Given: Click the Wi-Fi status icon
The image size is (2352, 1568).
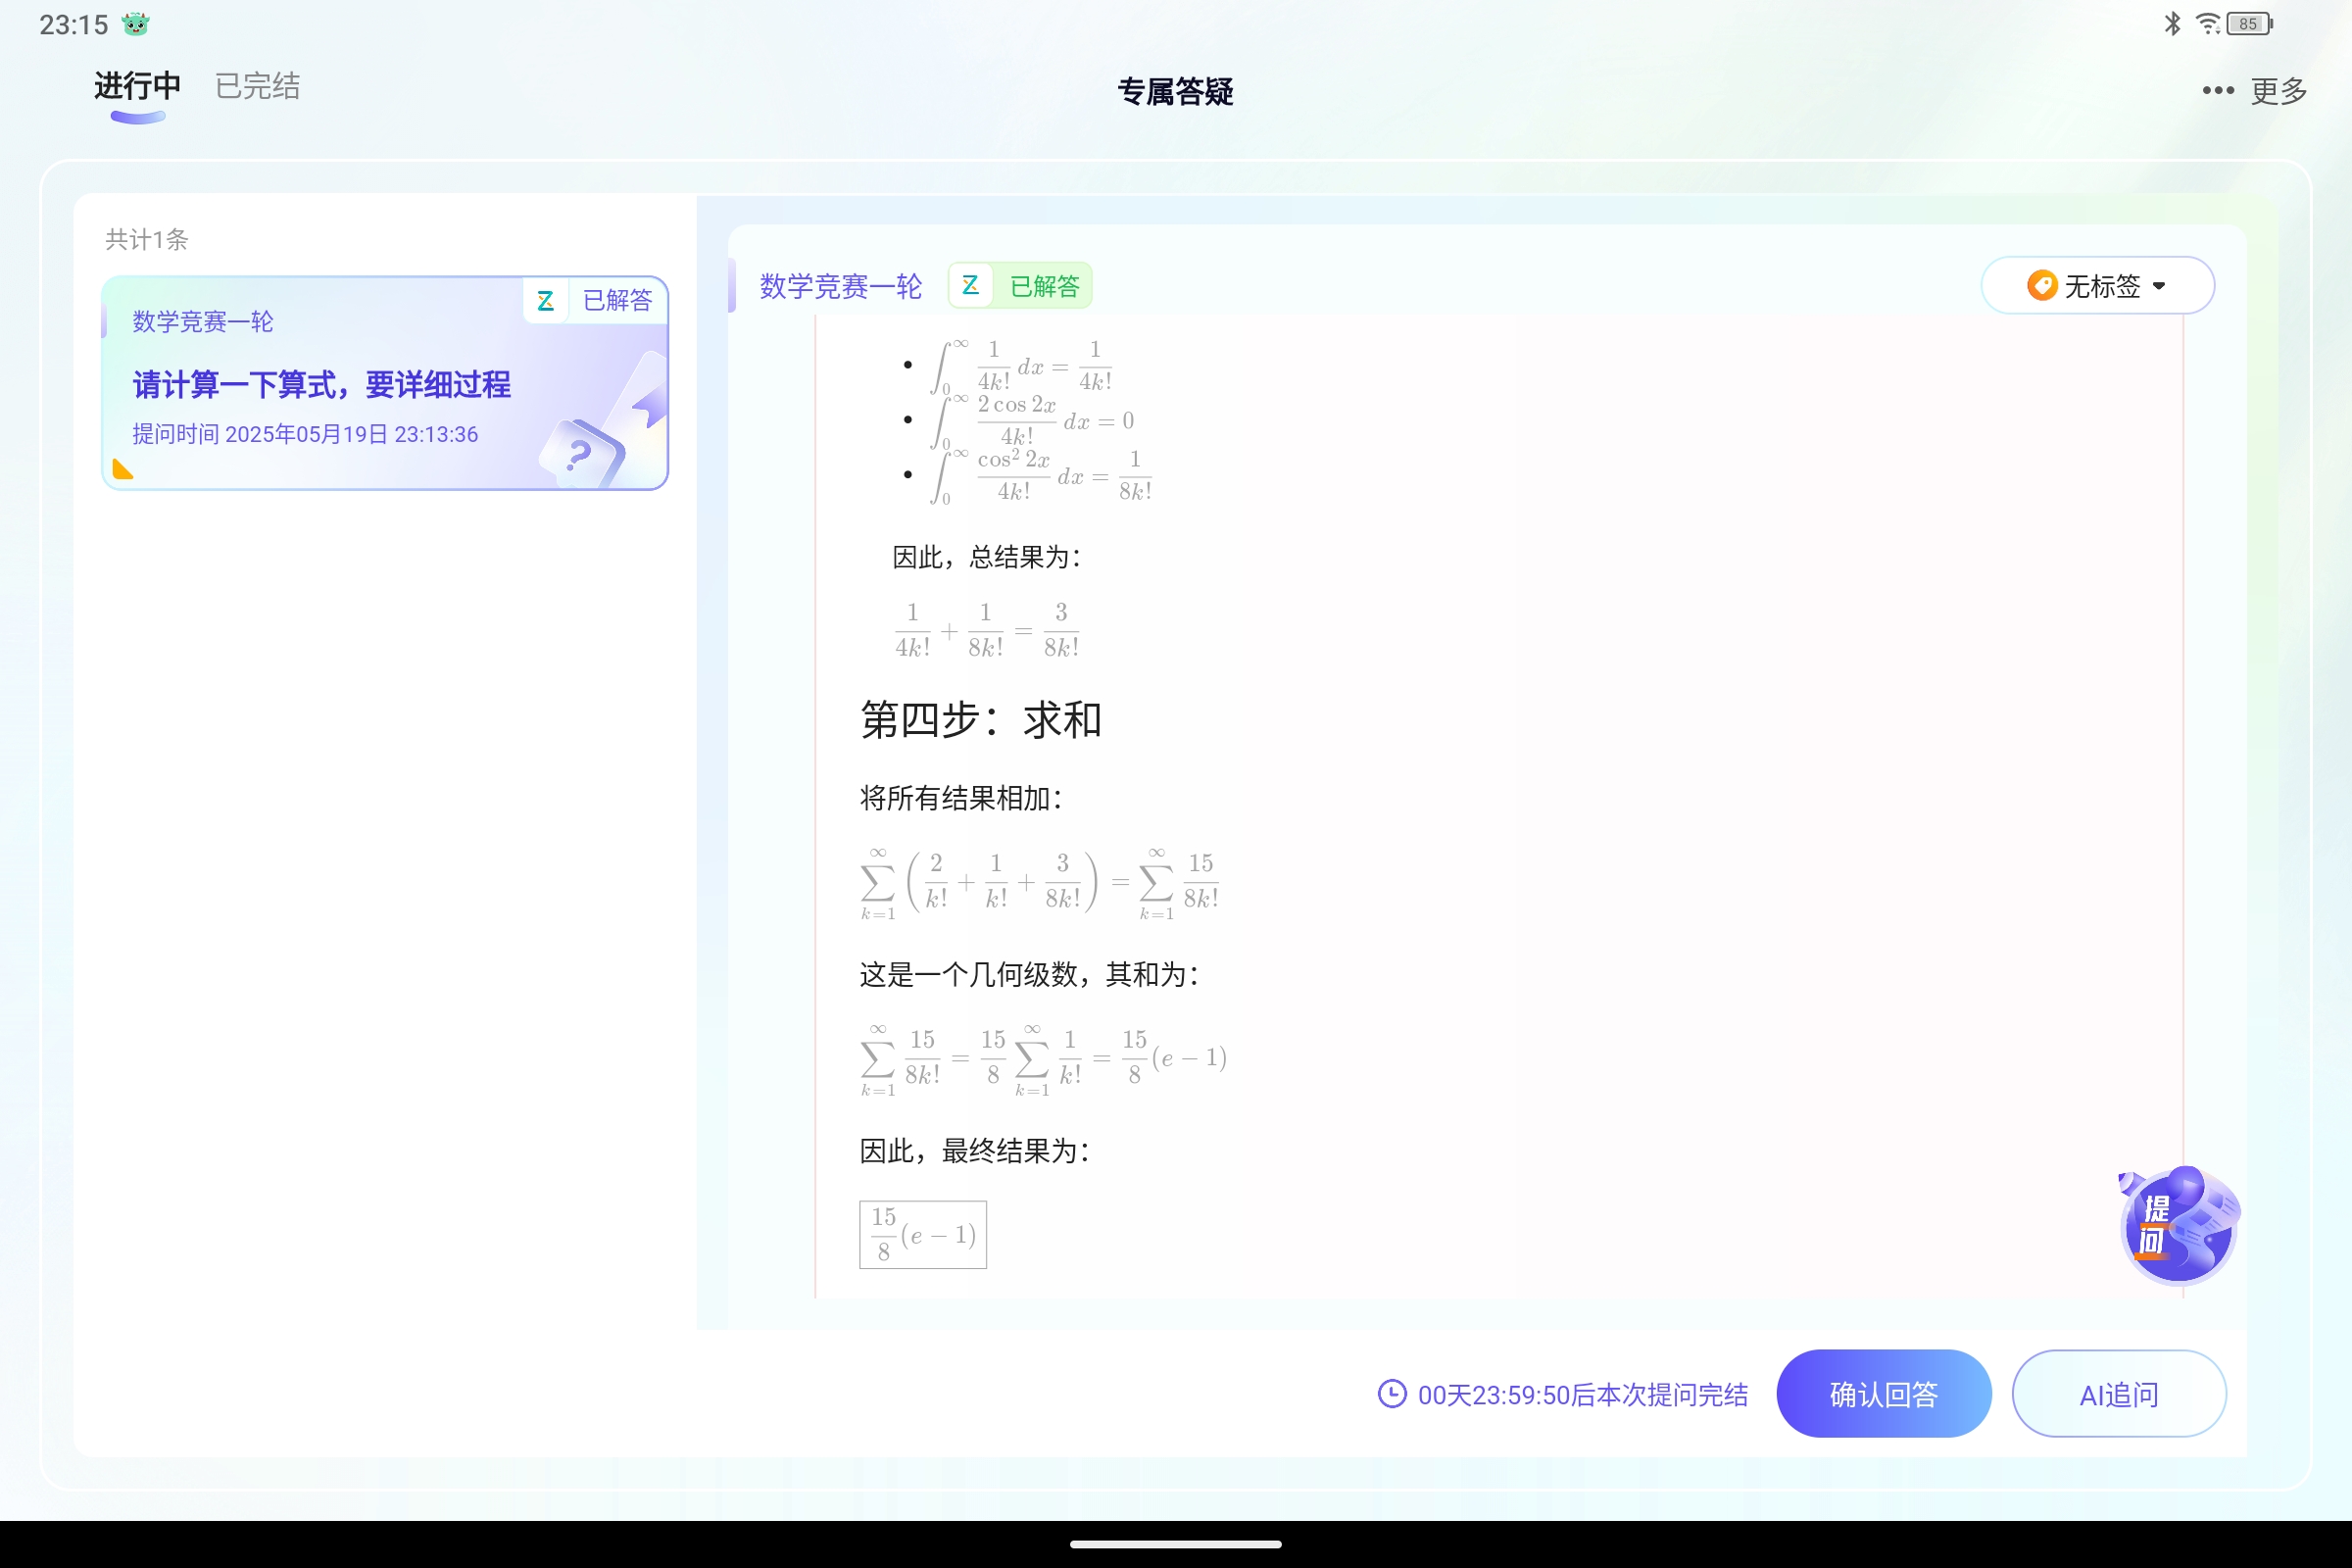Looking at the screenshot, I should point(2207,23).
